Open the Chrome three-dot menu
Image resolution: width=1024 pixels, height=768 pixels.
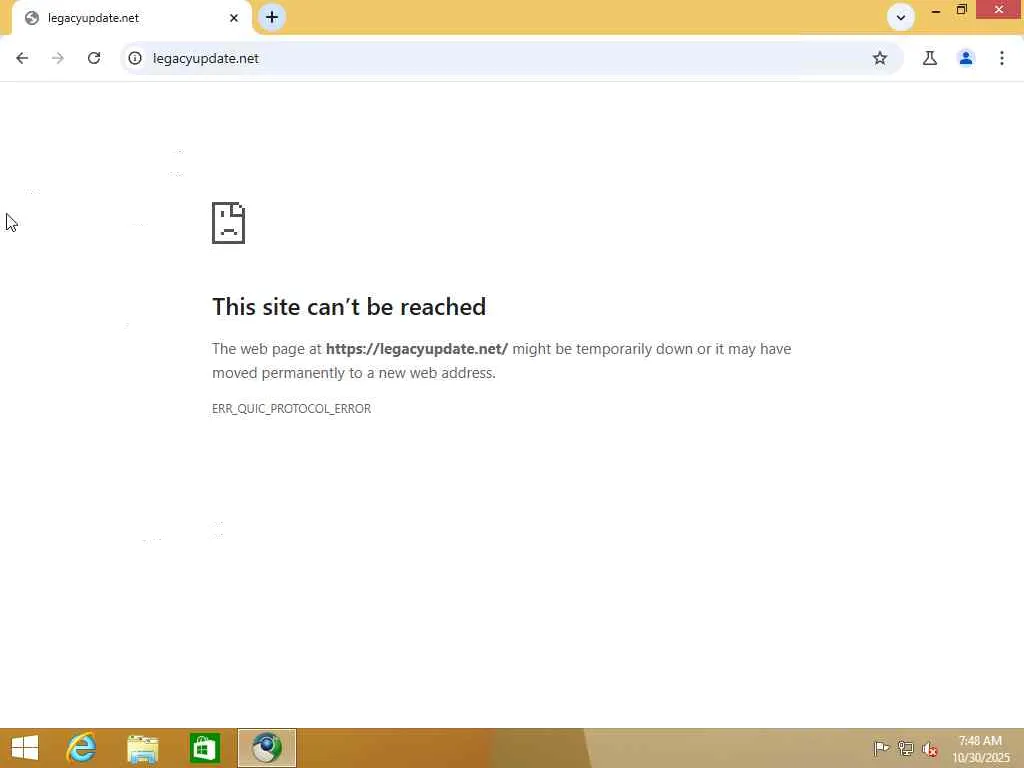(x=1002, y=58)
